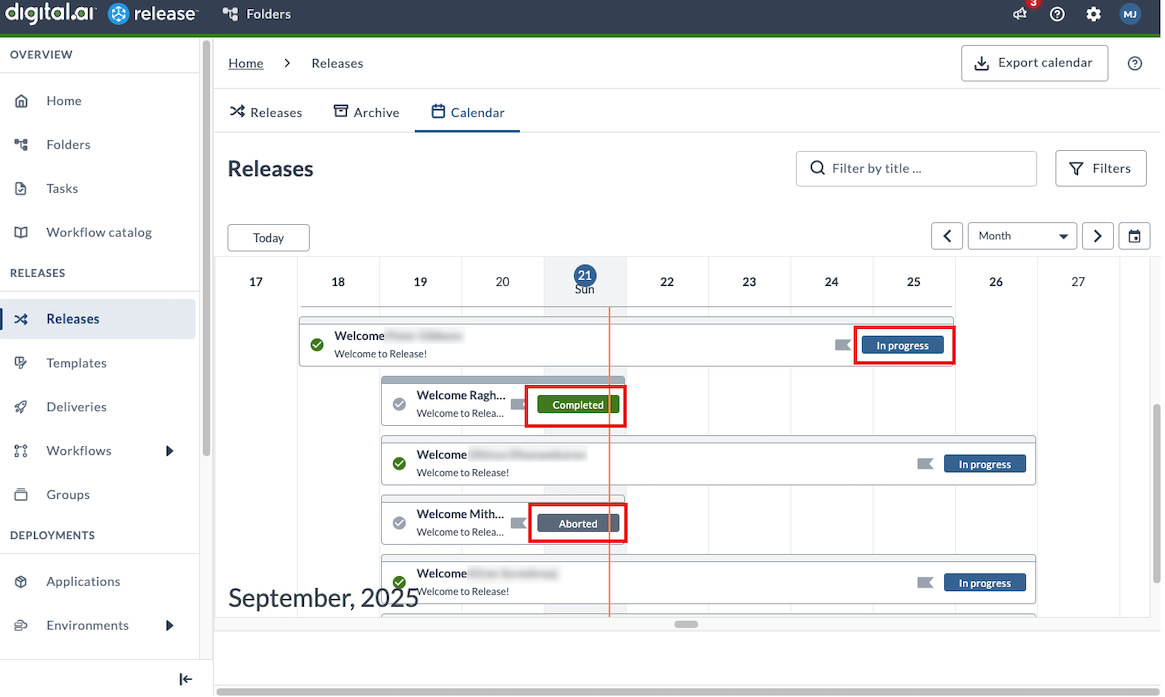Open the MJ user avatar menu
The width and height of the screenshot is (1165, 697).
click(1130, 14)
